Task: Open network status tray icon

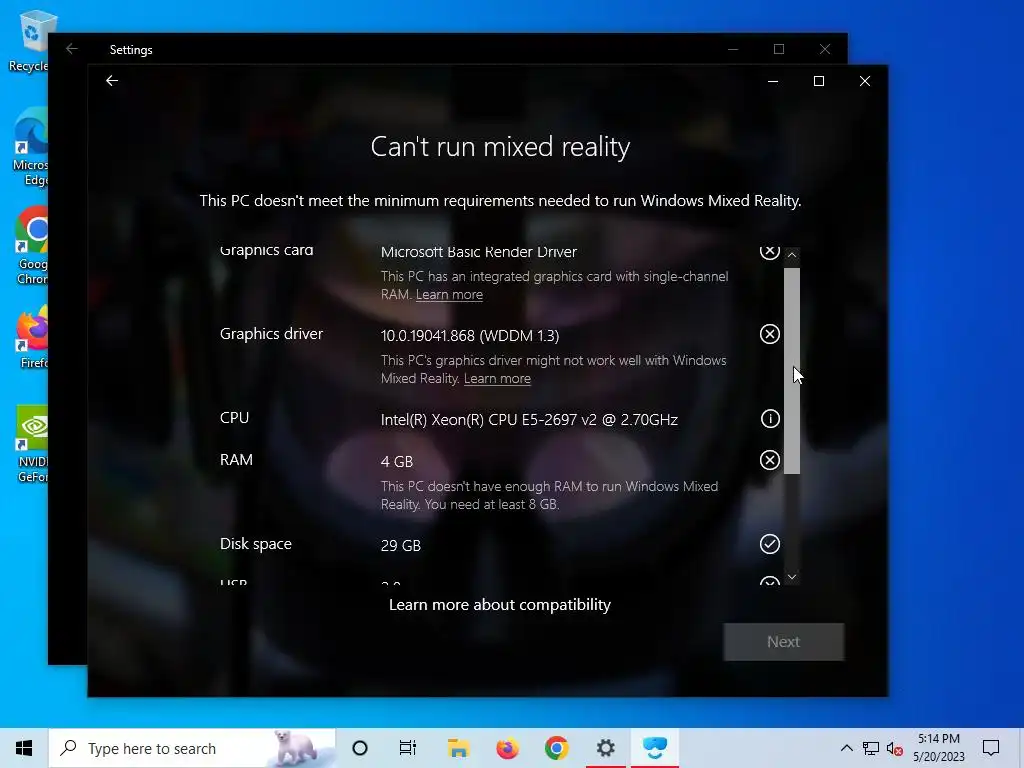Action: (871, 748)
